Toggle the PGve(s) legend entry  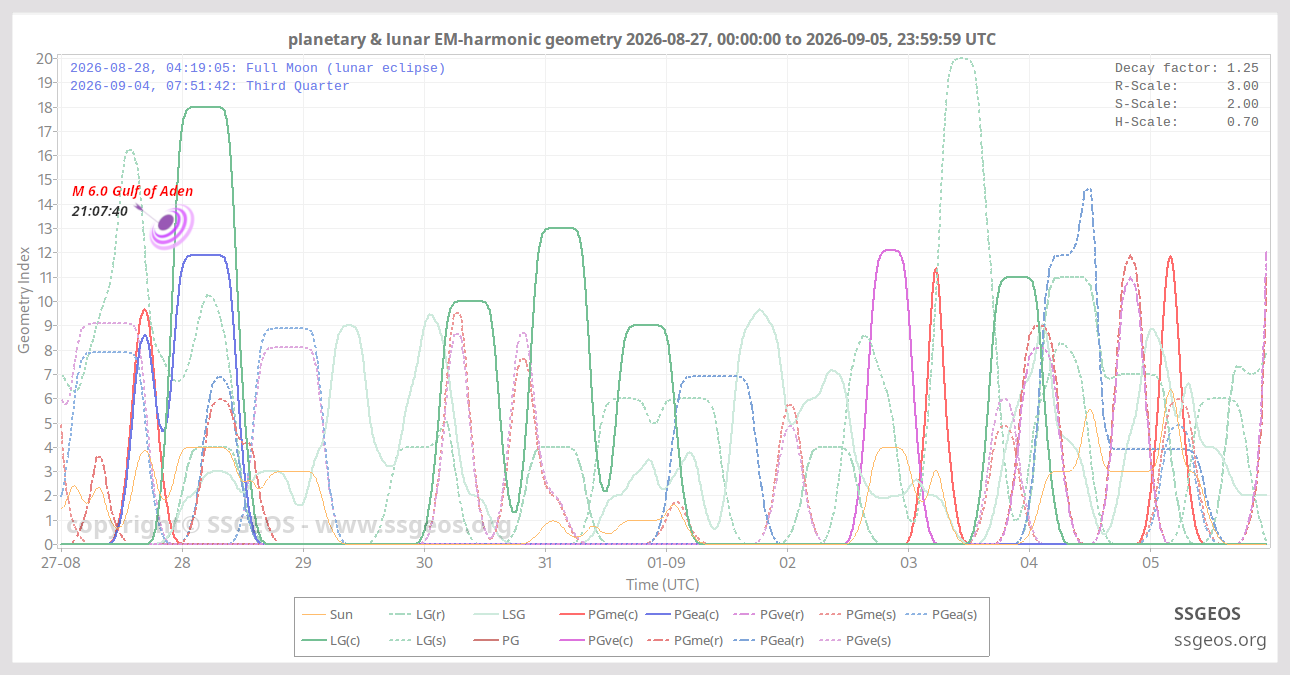854,640
